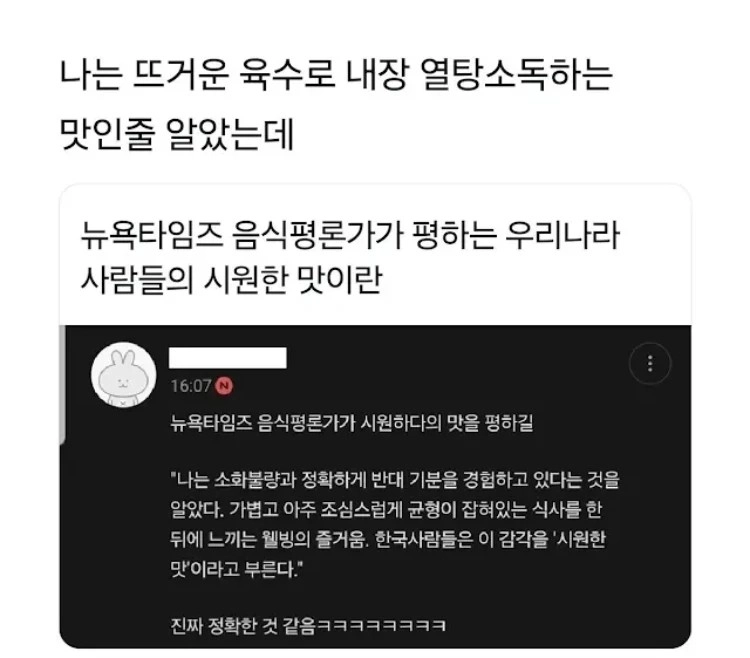Click the blanked-out white username box
This screenshot has width=750, height=658.
pyautogui.click(x=228, y=358)
